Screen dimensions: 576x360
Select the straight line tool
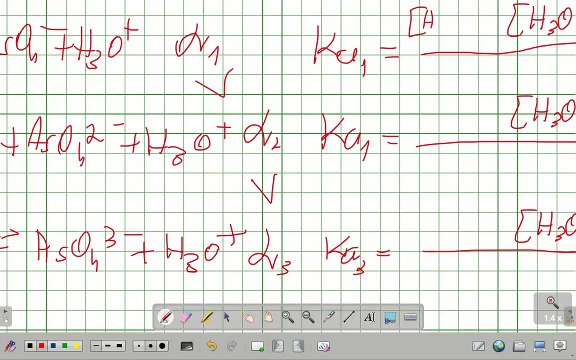[x=349, y=317]
